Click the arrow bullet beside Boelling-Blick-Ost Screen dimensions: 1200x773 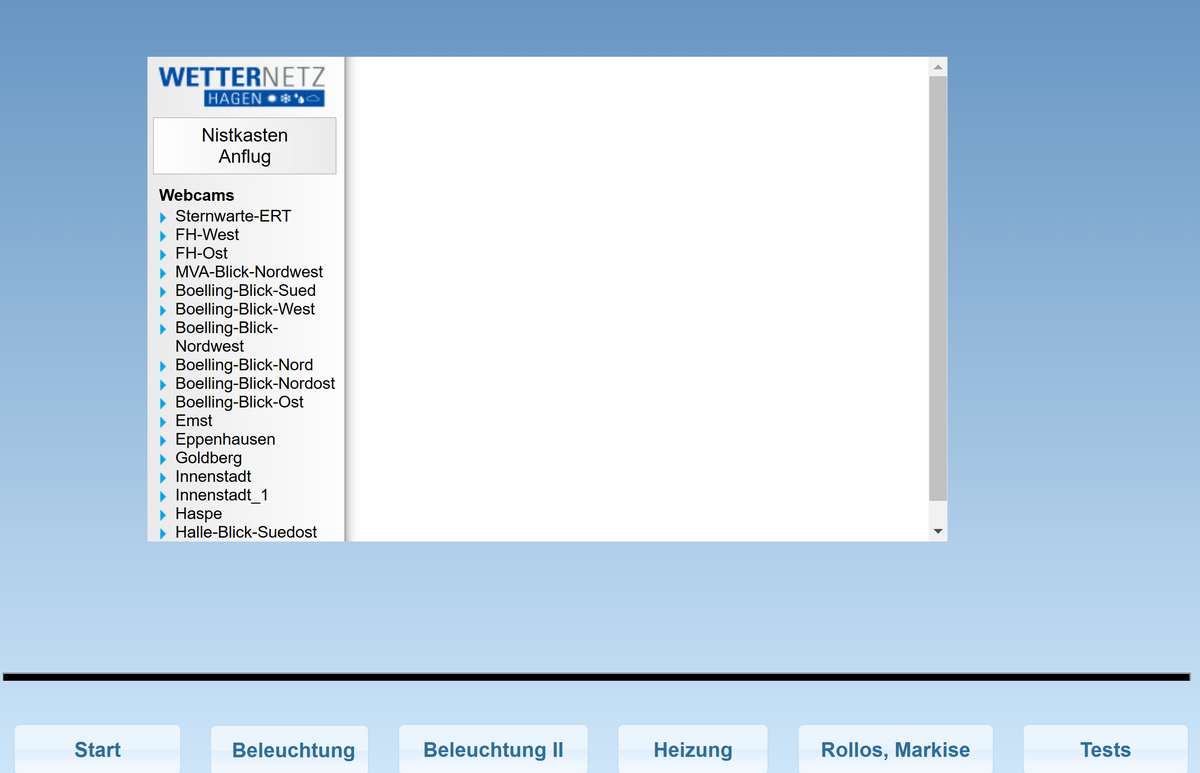click(x=163, y=403)
